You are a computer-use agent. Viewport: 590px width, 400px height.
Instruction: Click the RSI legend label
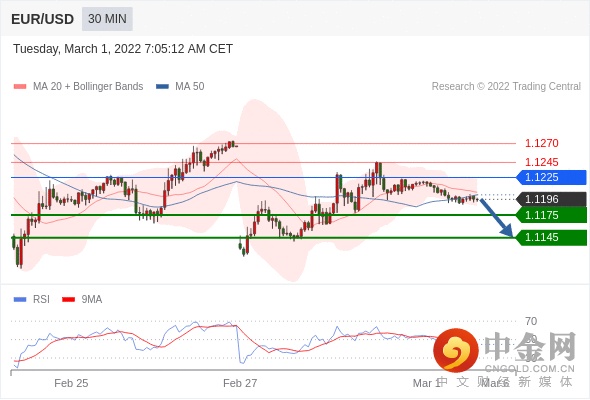[x=41, y=300]
